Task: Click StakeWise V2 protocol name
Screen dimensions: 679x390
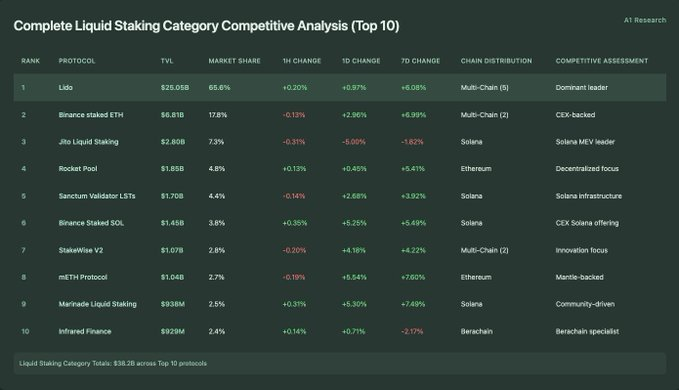Action: pyautogui.click(x=81, y=250)
